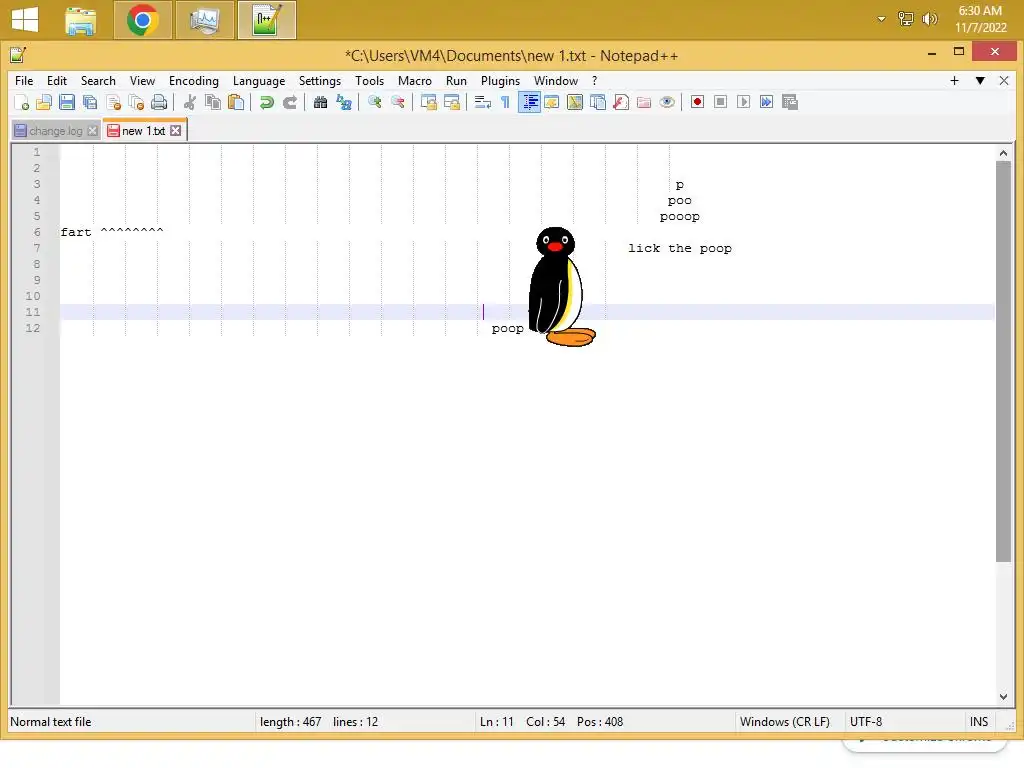
Task: Click the volume speaker tray icon
Action: 929,19
